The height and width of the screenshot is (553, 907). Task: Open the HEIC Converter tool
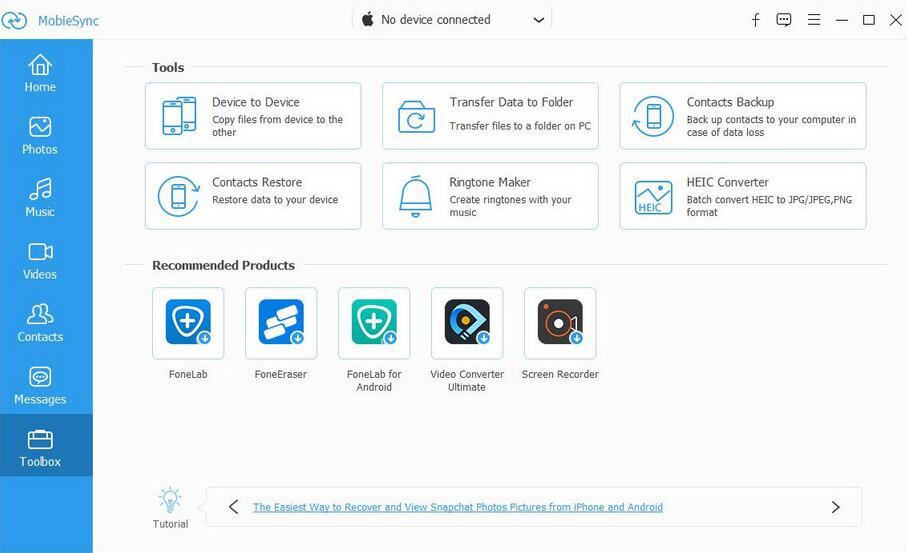pos(743,196)
